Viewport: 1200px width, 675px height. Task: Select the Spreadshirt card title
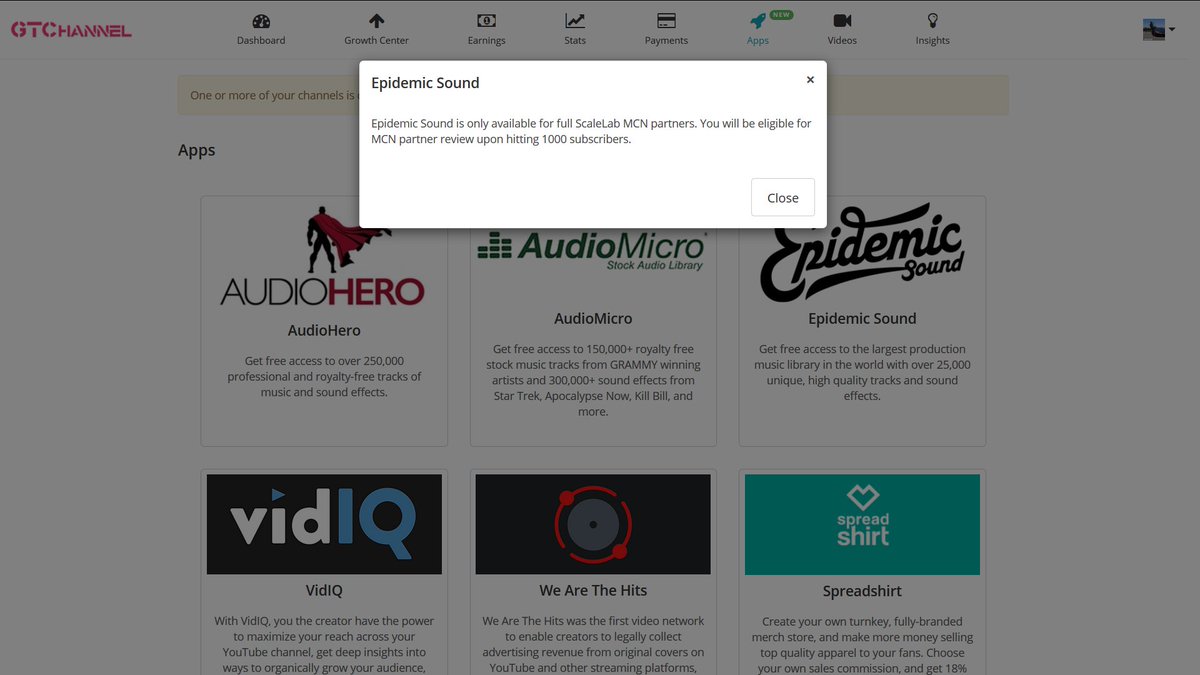(862, 591)
